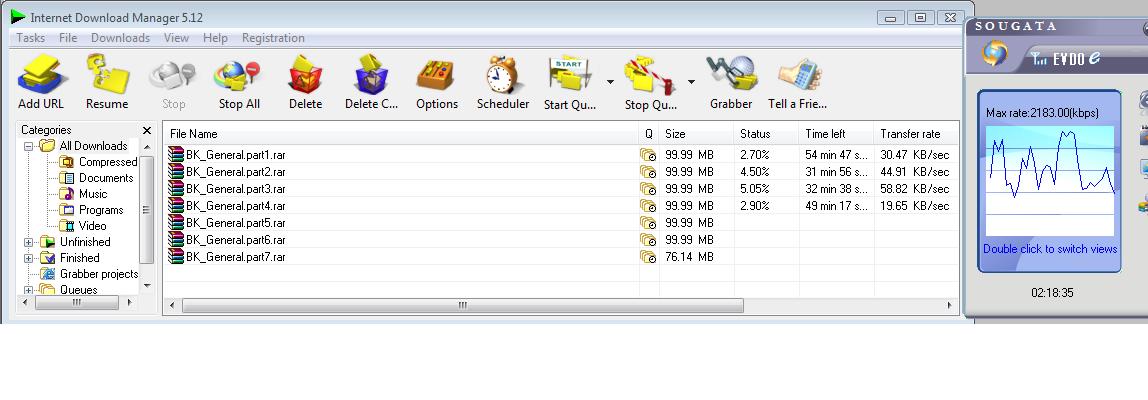
Task: Click Categories panel scroll-down arrow
Action: click(x=146, y=285)
